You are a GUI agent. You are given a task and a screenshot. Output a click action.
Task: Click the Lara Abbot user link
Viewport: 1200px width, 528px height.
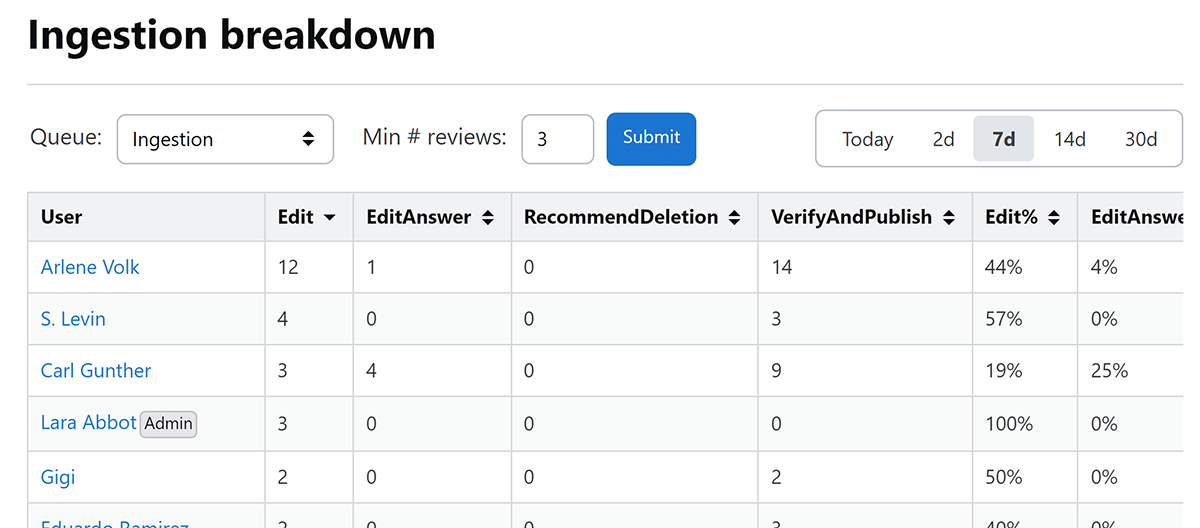click(x=88, y=423)
